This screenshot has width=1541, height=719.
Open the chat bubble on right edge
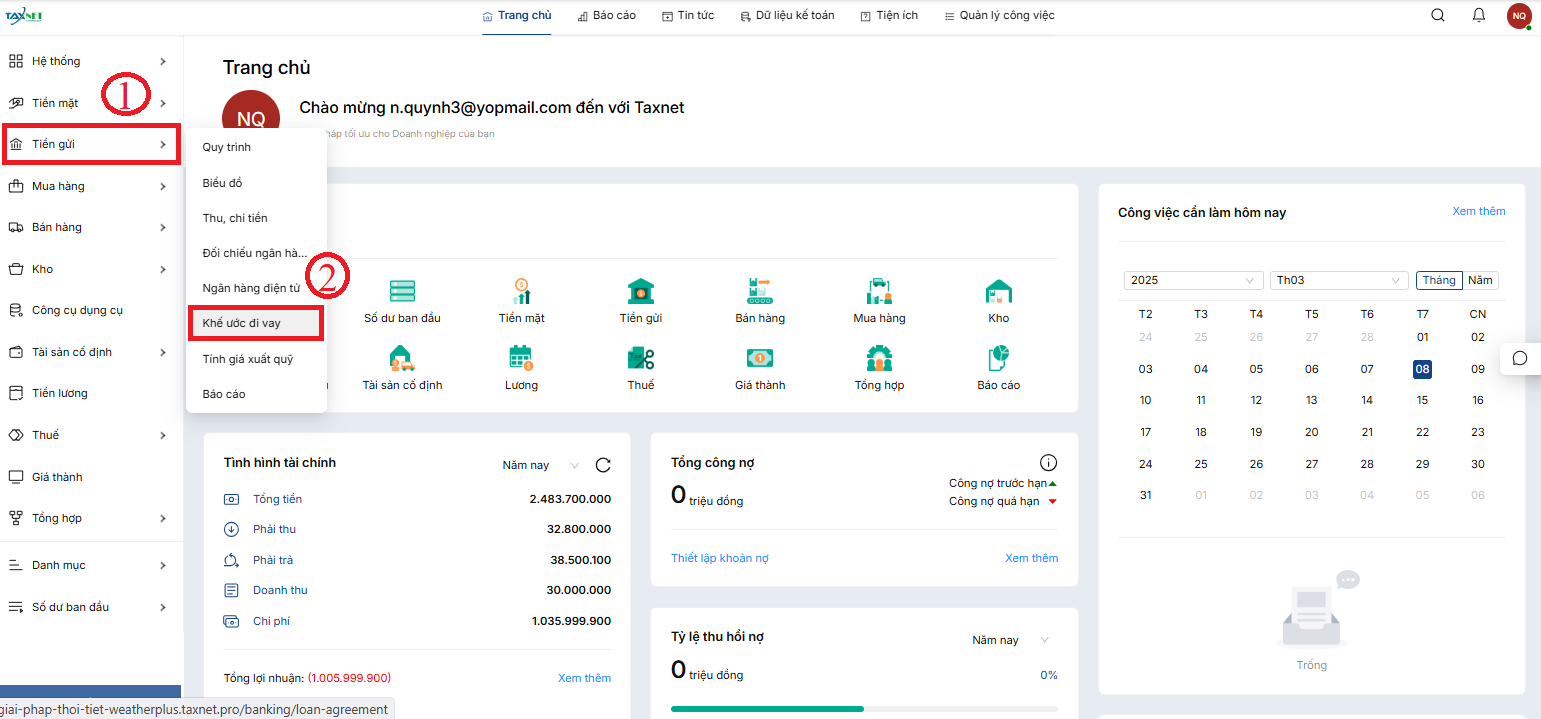1520,358
